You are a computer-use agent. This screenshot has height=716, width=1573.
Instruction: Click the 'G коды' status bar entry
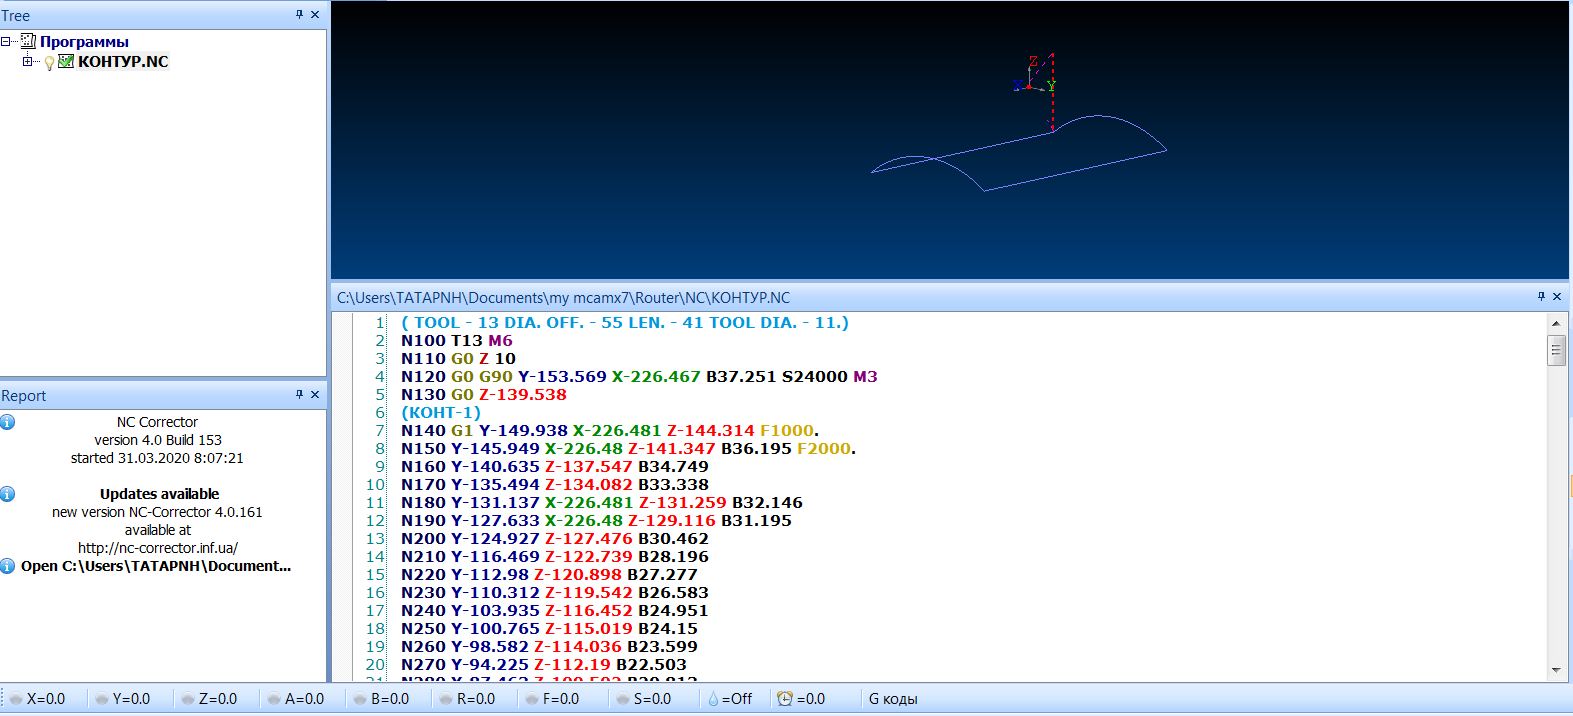point(893,699)
